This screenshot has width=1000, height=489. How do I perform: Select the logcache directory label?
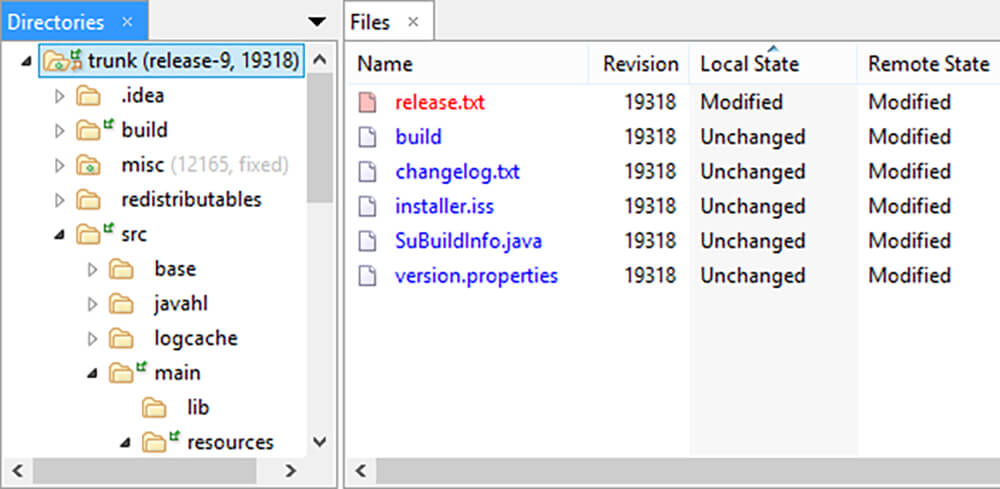(196, 339)
